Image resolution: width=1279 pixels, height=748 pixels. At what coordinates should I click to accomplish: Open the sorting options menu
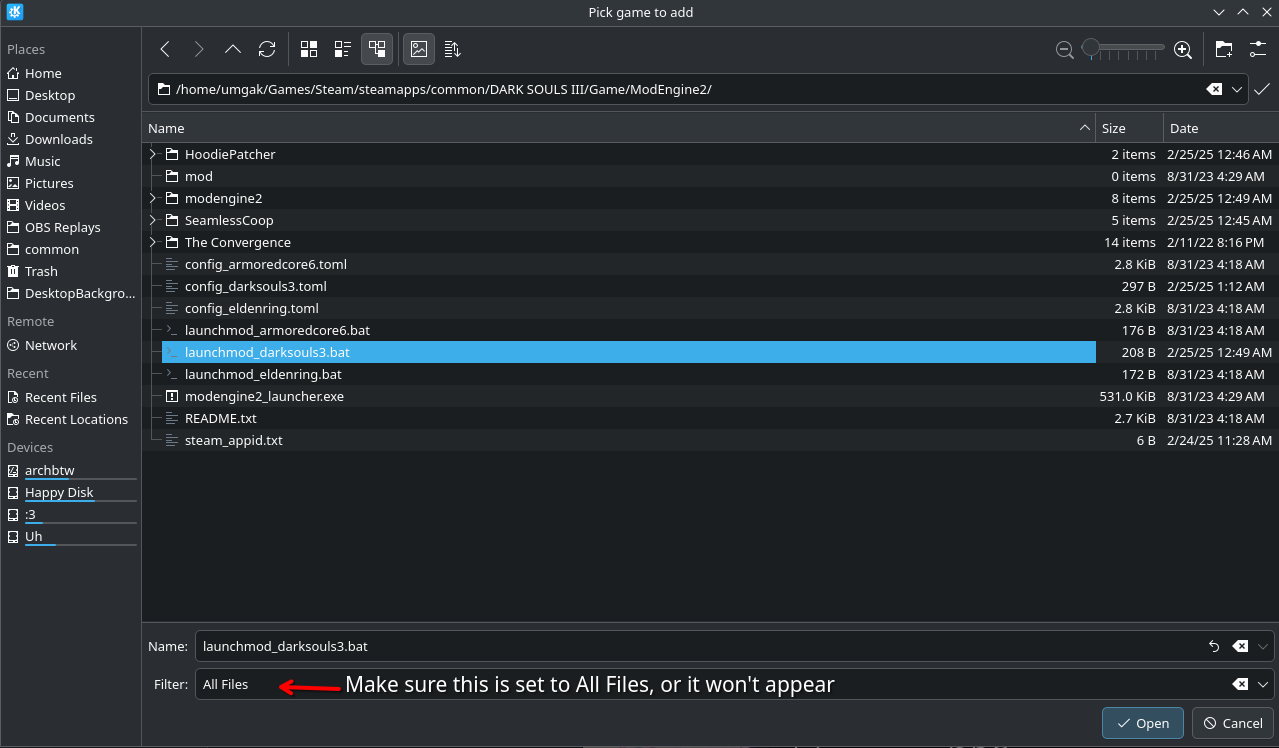pyautogui.click(x=452, y=49)
